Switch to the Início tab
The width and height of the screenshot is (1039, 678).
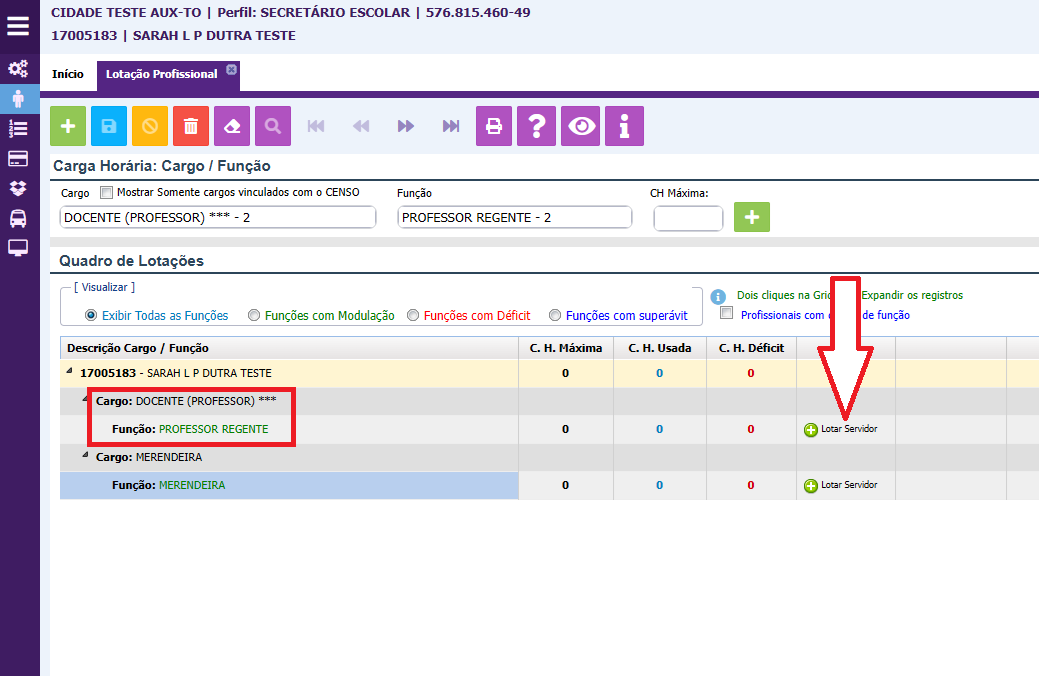point(68,74)
